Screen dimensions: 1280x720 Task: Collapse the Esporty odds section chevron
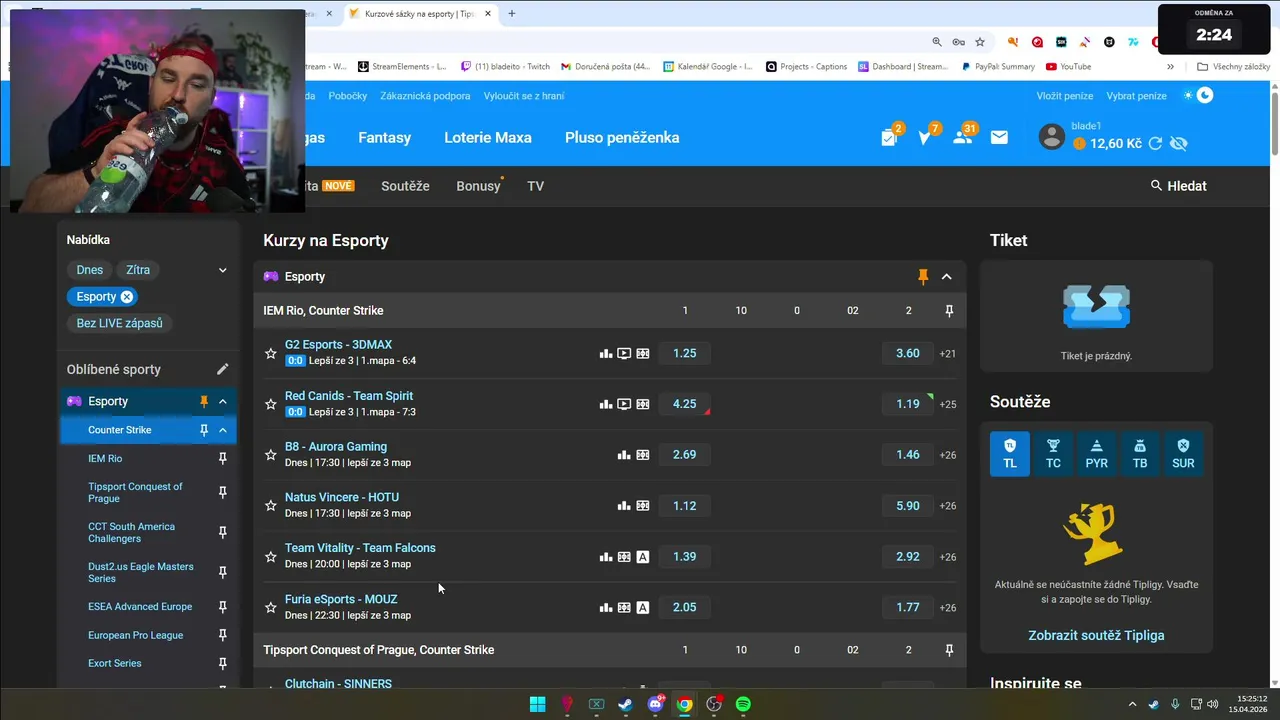947,277
